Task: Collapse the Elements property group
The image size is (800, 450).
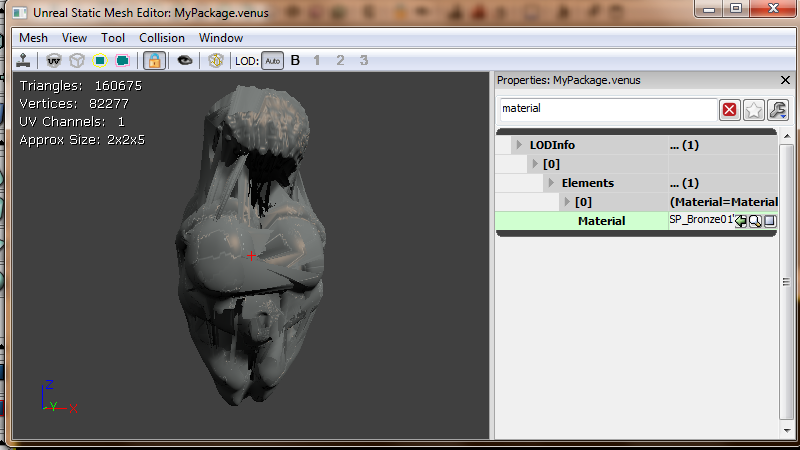Action: (551, 183)
